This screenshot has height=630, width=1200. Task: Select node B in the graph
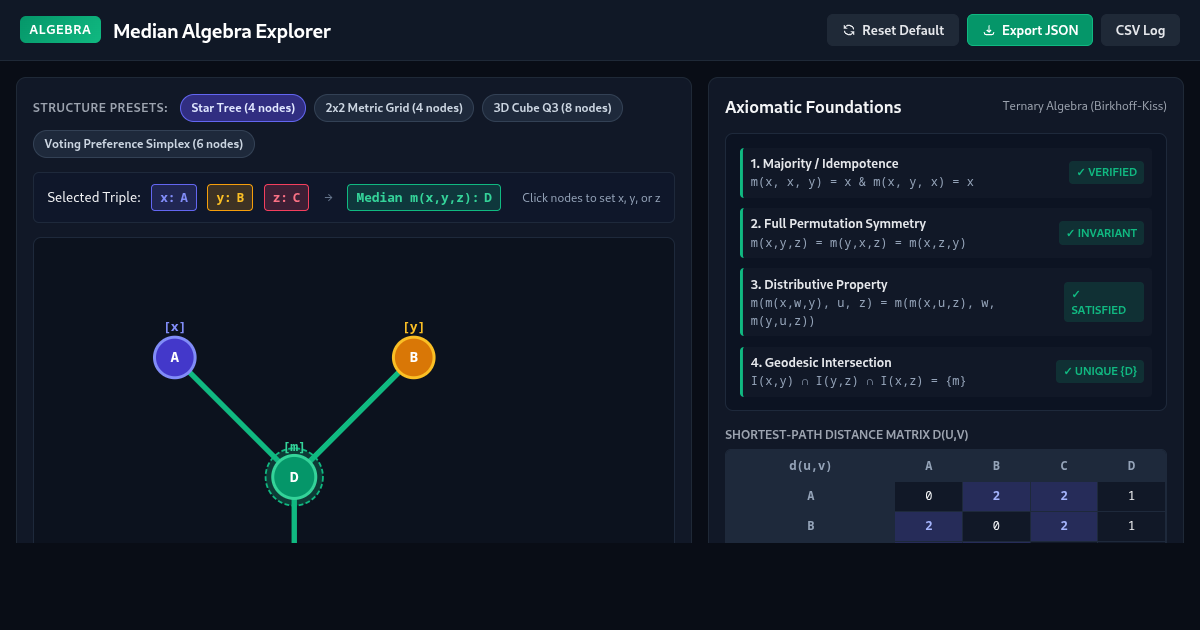click(413, 357)
